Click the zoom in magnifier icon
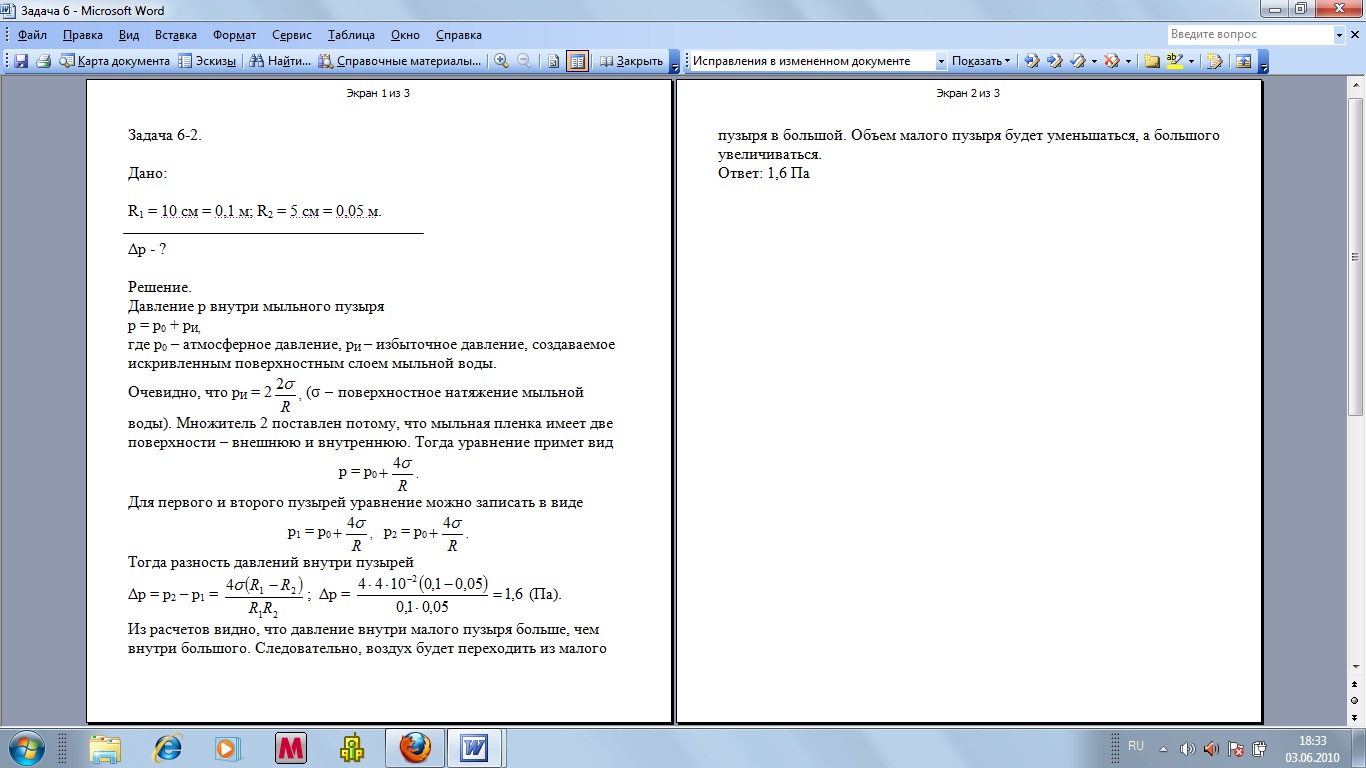This screenshot has width=1366, height=768. pyautogui.click(x=501, y=61)
